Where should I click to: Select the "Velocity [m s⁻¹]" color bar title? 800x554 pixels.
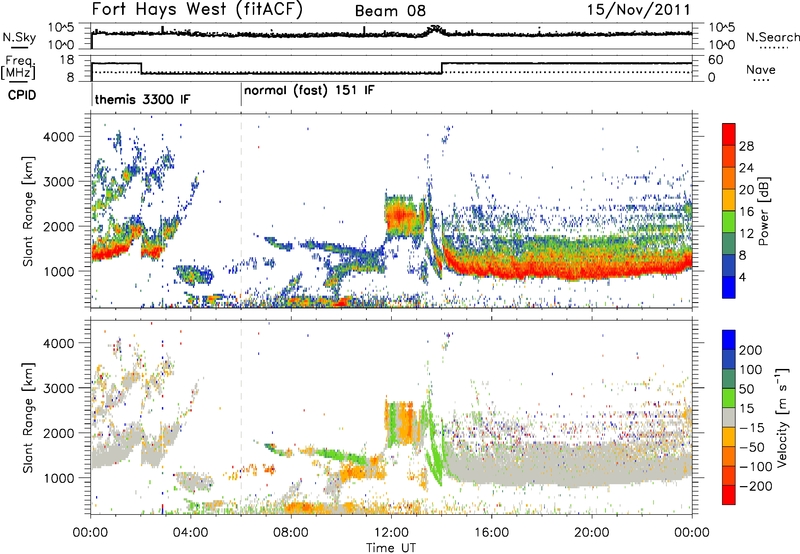782,417
